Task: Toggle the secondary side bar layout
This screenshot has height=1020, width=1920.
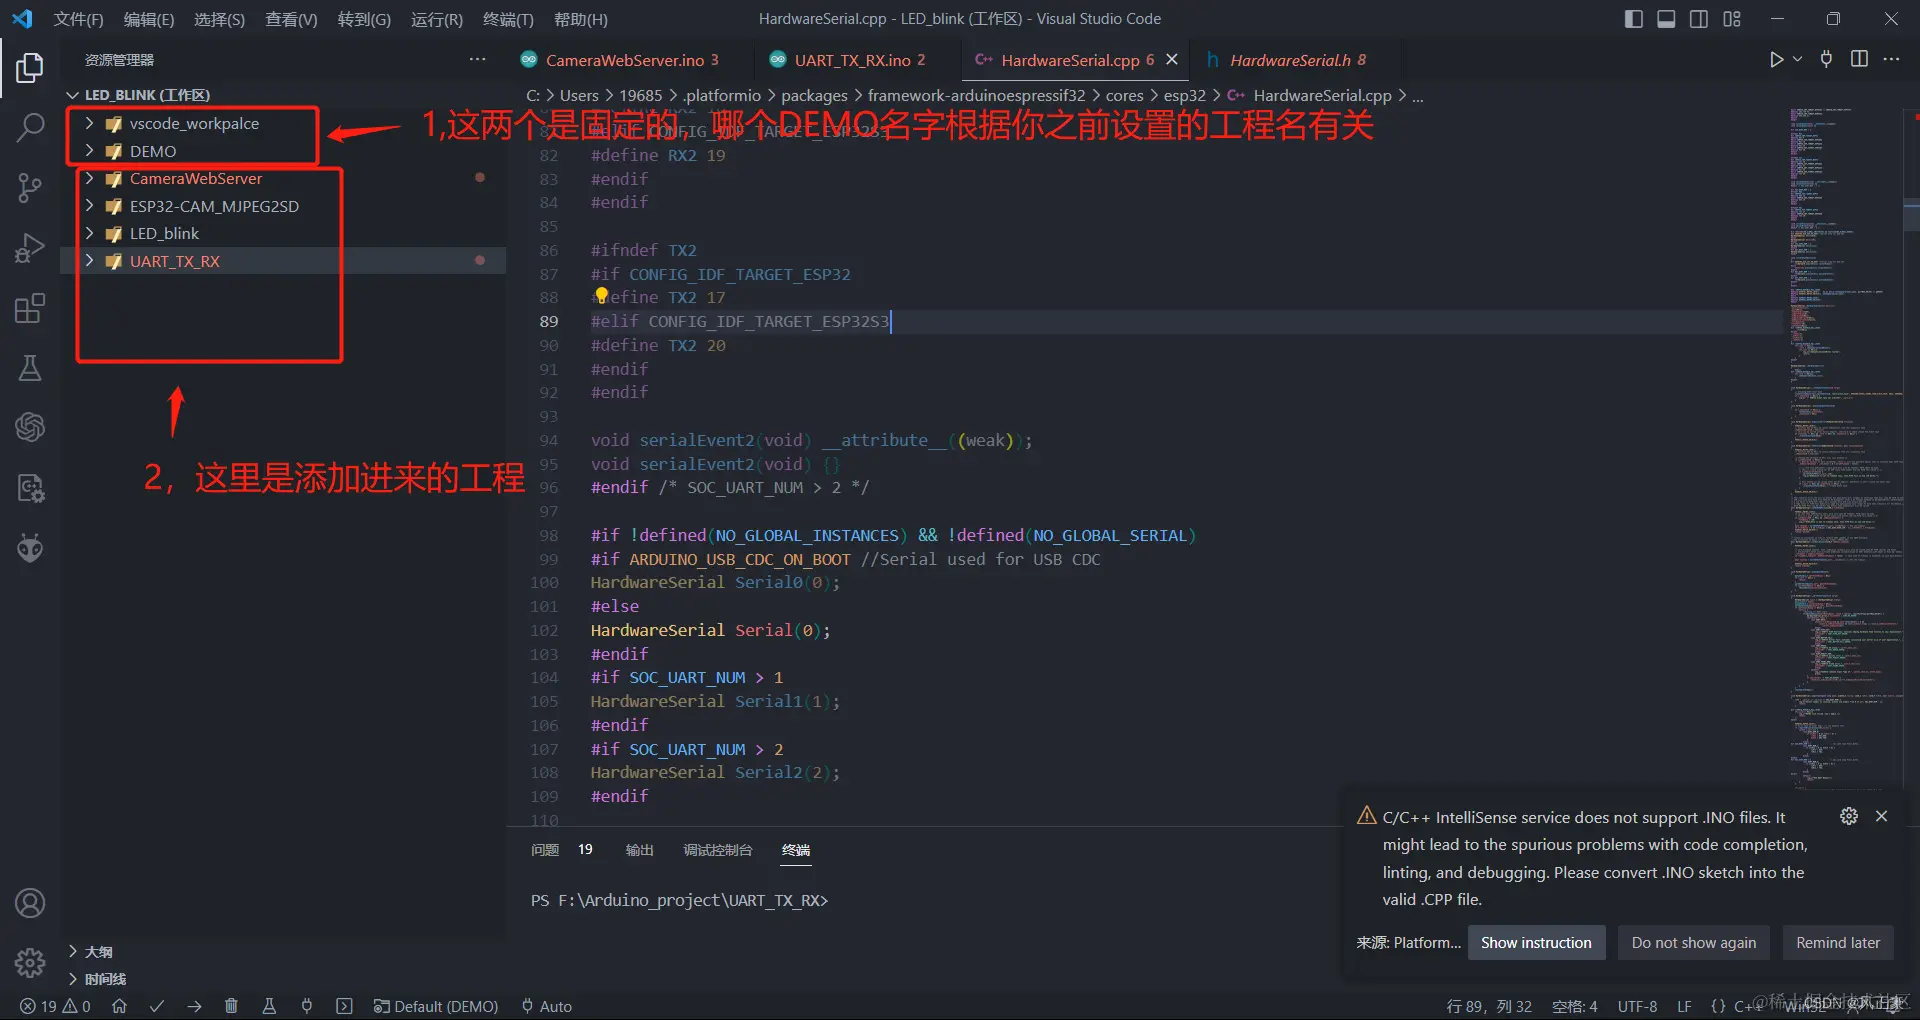Action: coord(1699,19)
